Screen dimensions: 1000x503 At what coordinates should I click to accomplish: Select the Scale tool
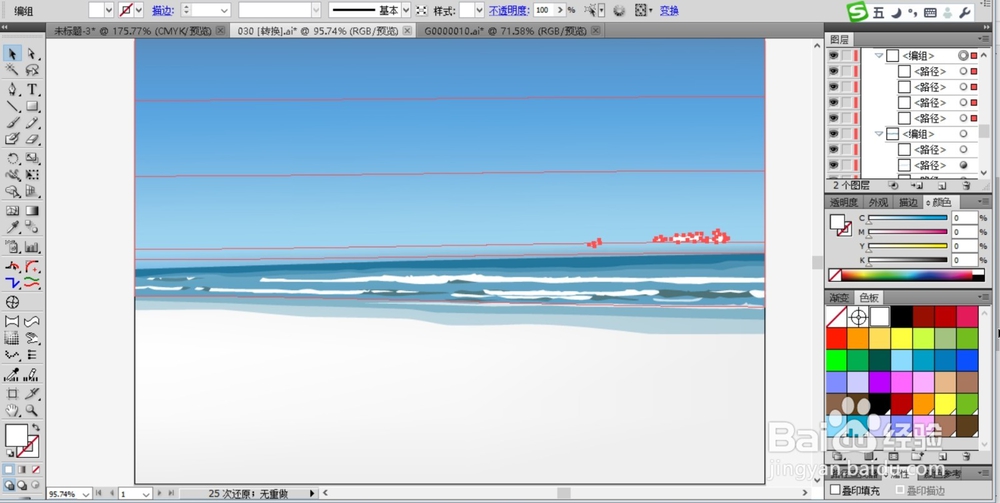click(x=32, y=158)
